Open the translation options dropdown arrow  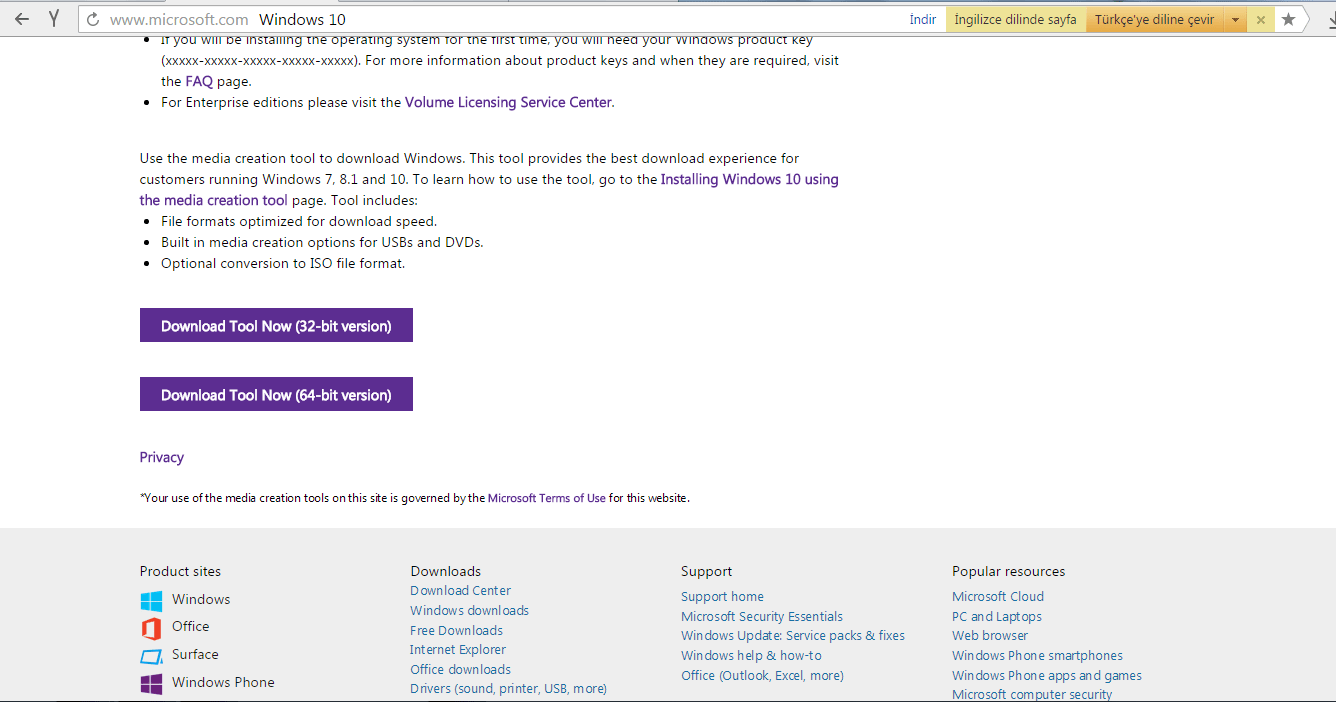[1236, 20]
